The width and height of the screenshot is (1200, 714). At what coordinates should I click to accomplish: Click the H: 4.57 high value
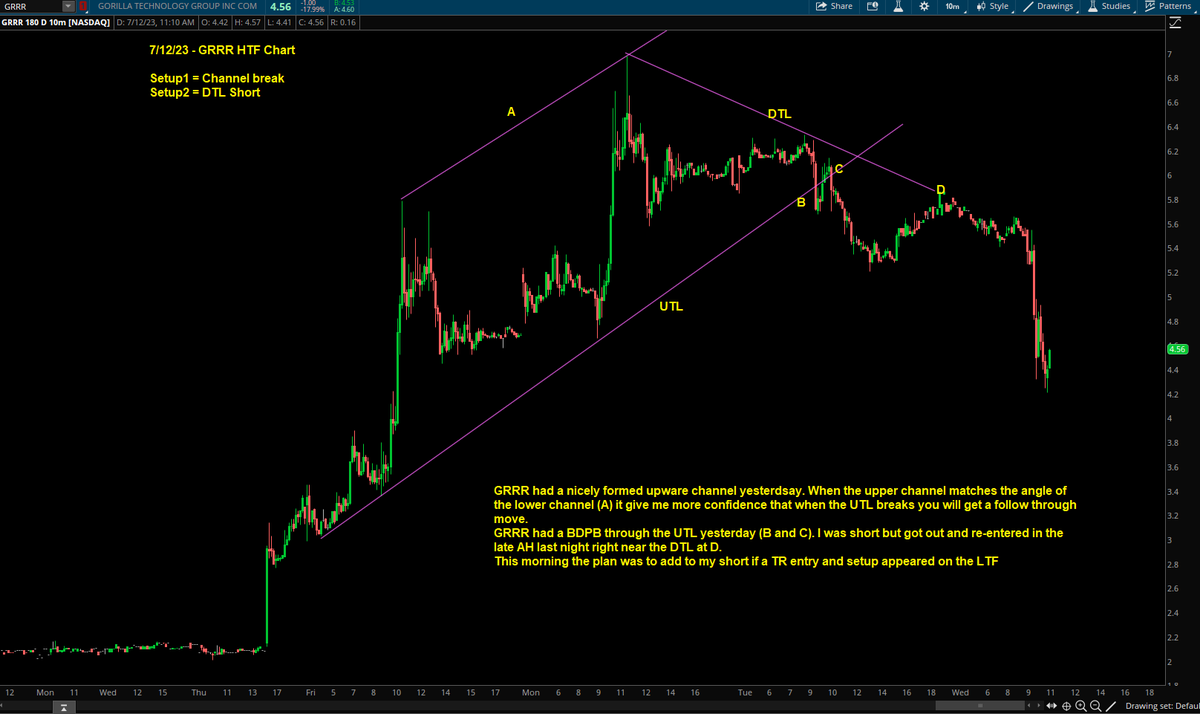click(248, 21)
